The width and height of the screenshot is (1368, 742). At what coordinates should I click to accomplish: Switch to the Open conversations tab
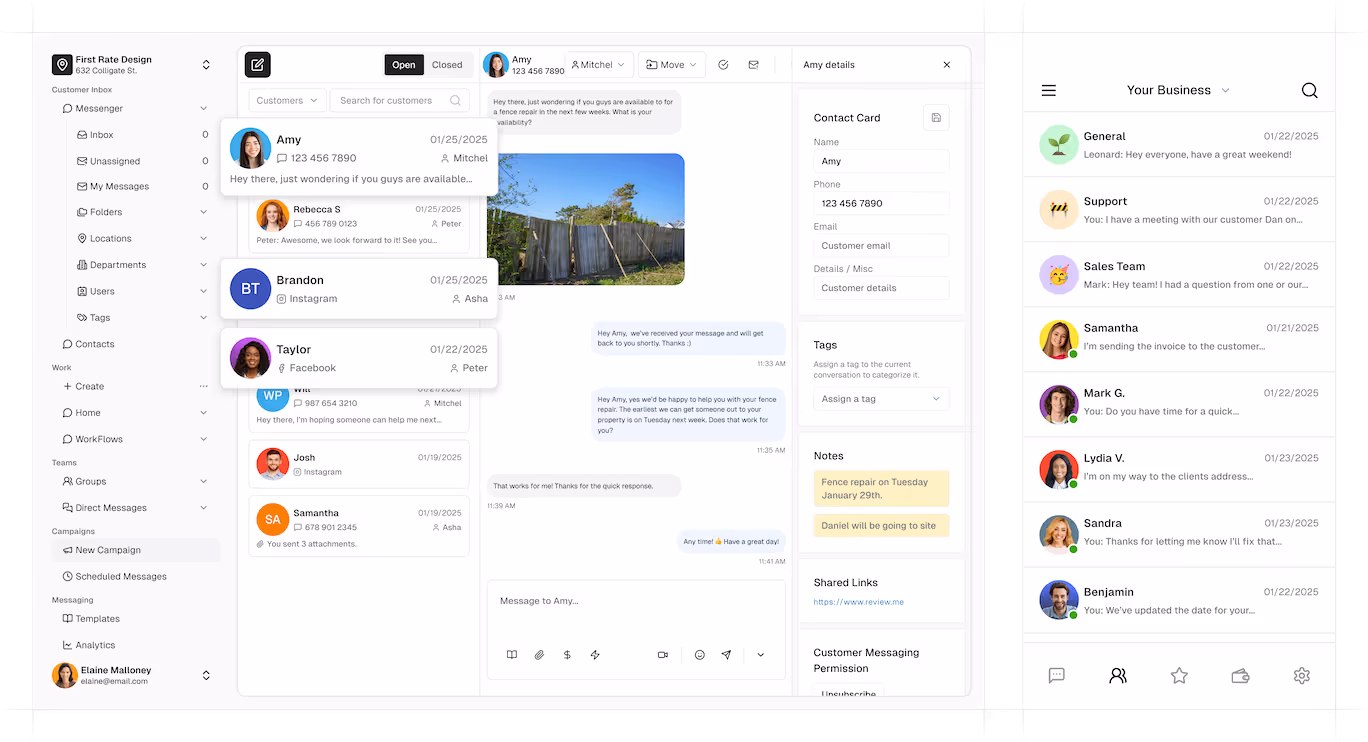click(x=404, y=64)
